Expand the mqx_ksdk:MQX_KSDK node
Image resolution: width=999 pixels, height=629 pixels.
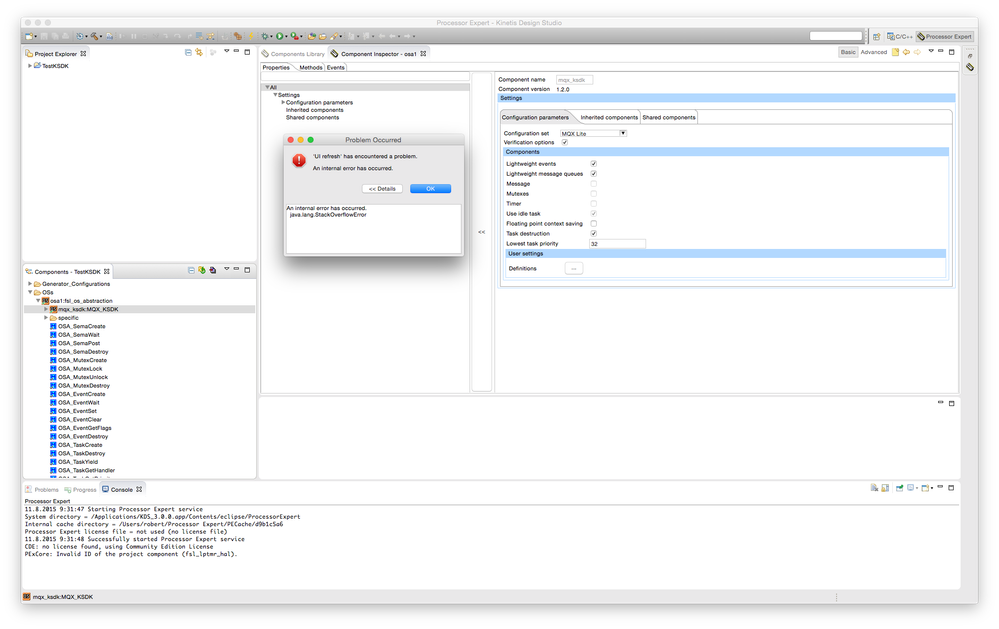[46, 309]
